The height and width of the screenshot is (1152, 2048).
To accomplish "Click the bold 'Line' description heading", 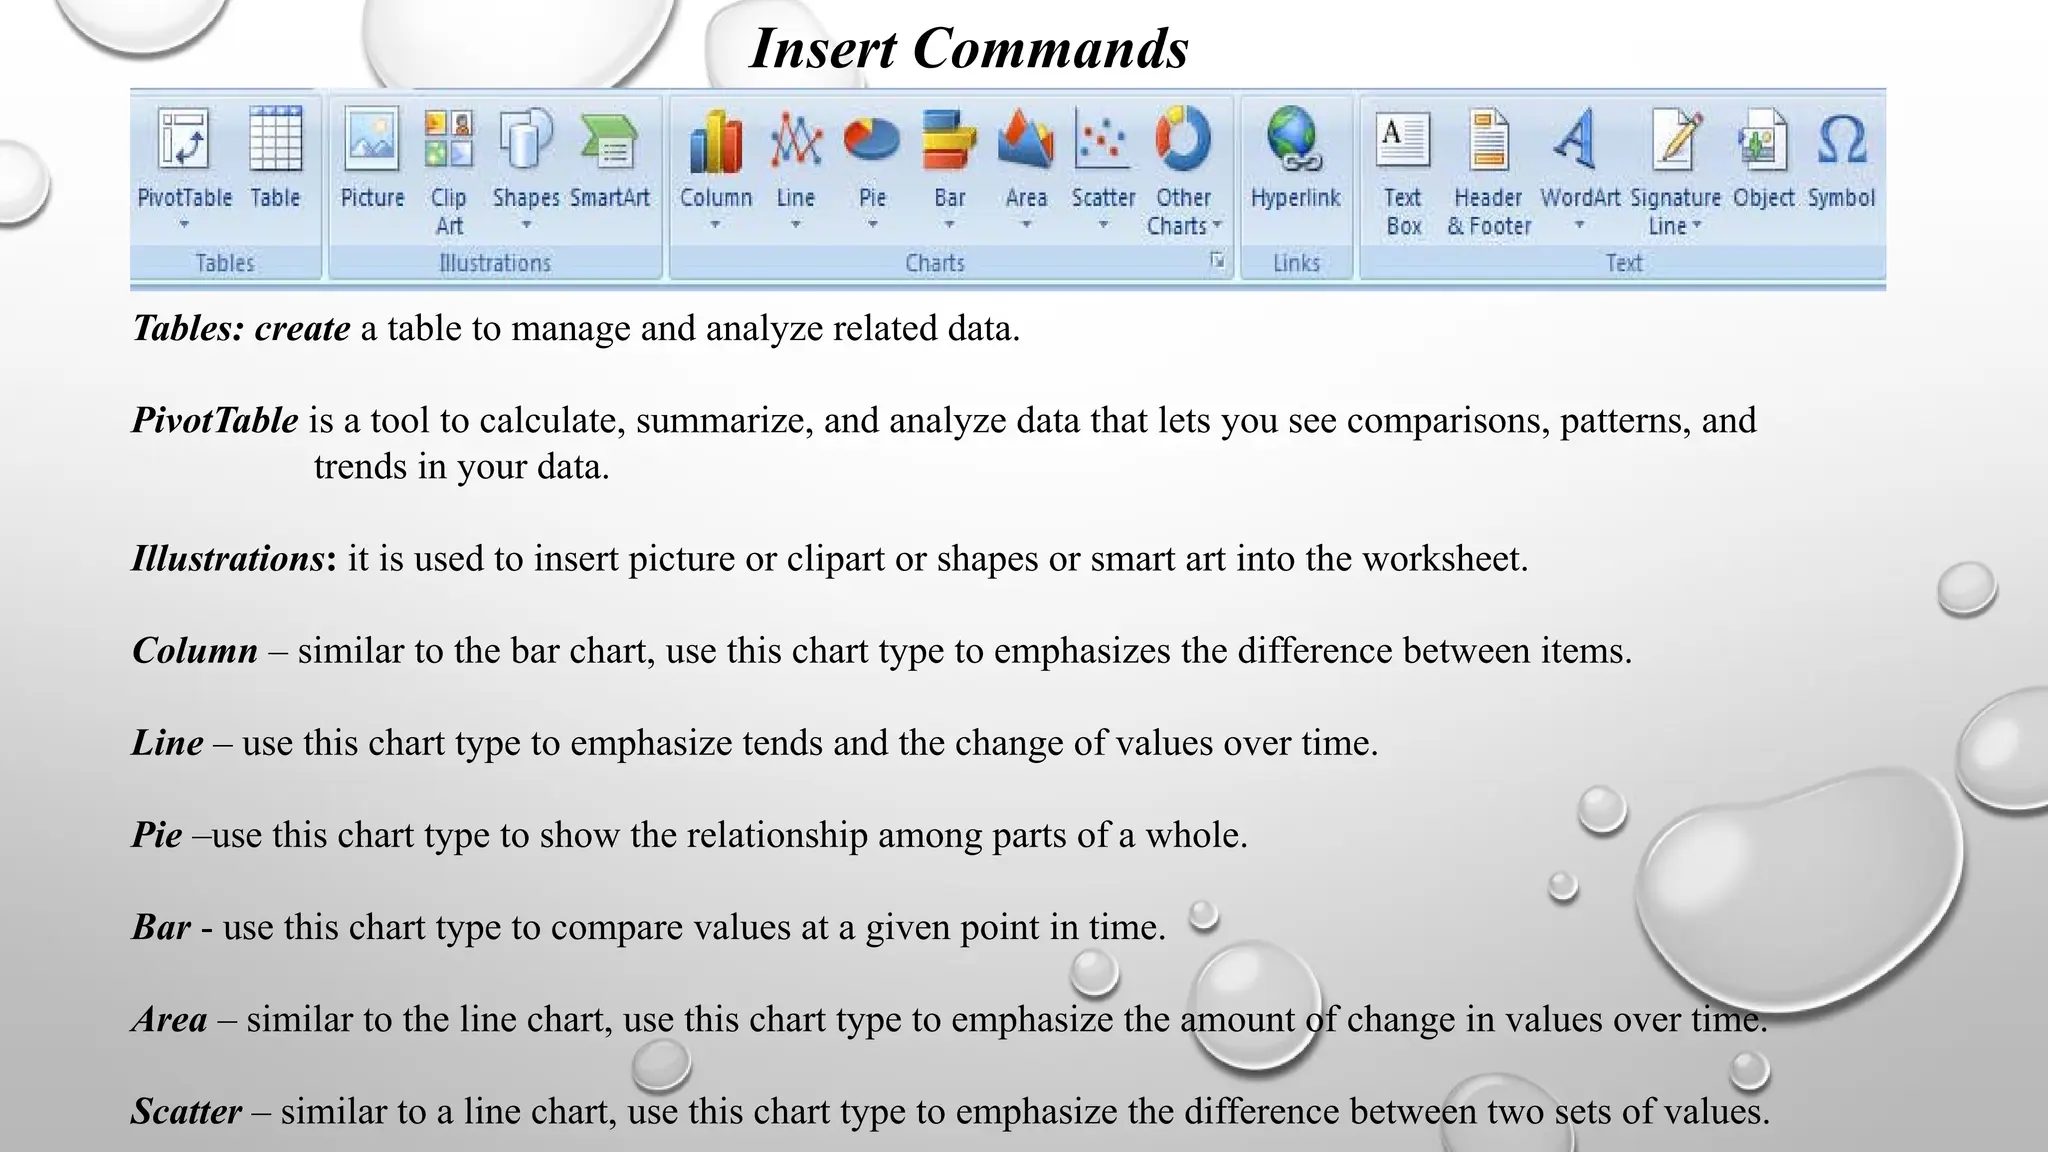I will (x=168, y=743).
